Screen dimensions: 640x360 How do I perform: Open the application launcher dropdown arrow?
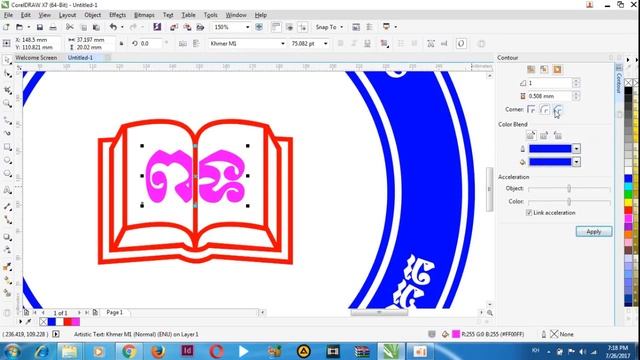point(396,27)
